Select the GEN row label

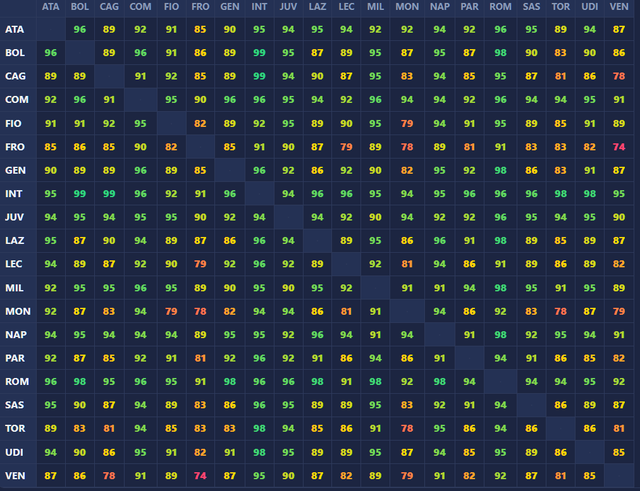18,170
